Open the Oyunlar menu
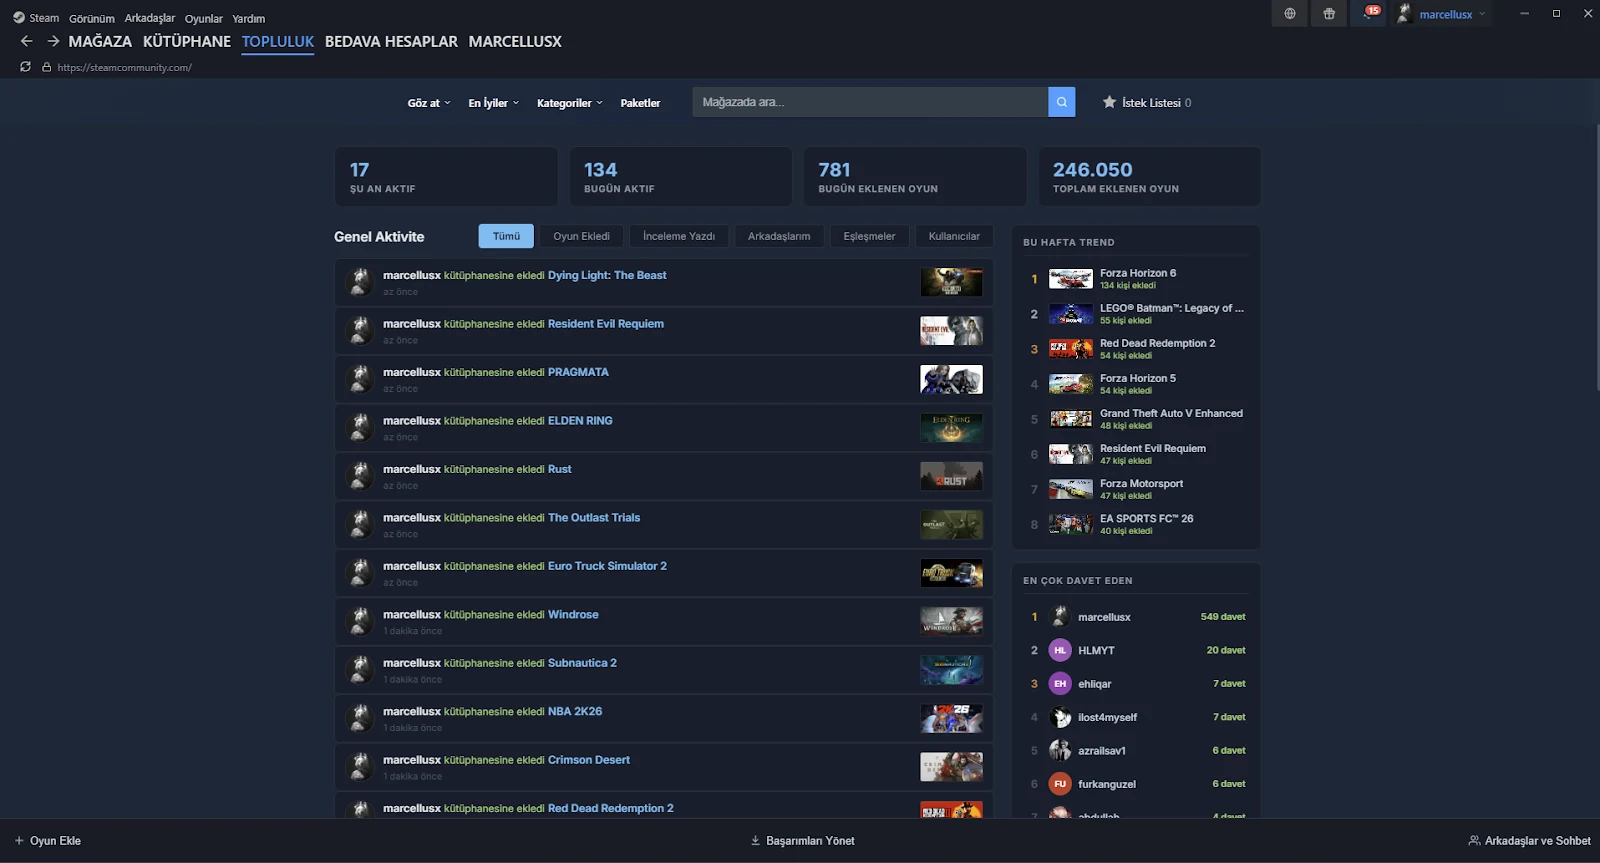Screen dimensions: 1600x863 (x=204, y=18)
